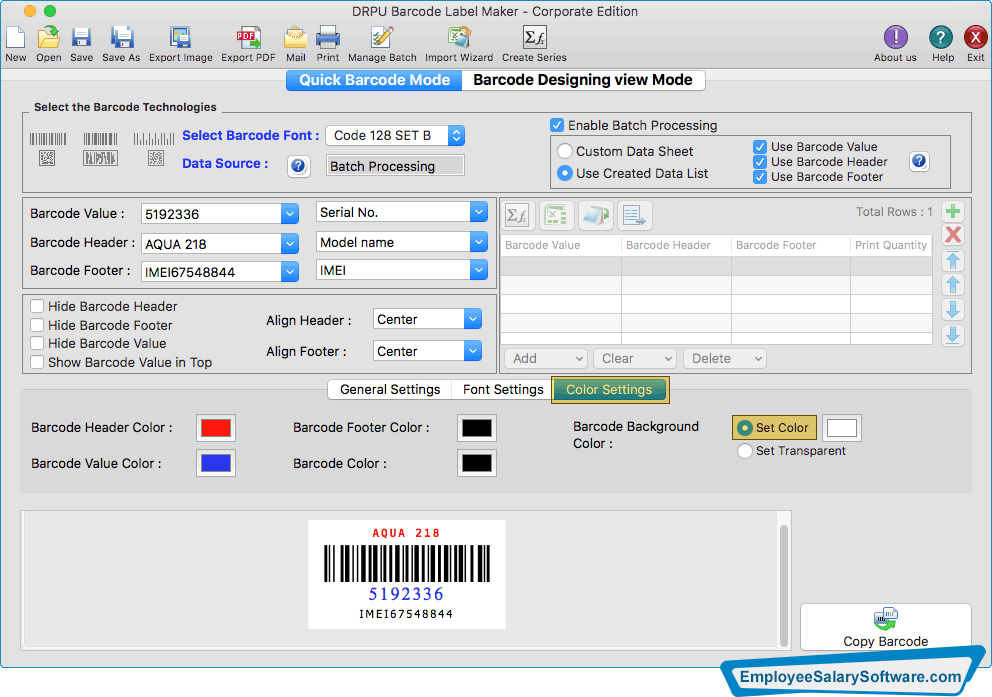Image resolution: width=992 pixels, height=697 pixels.
Task: Click the Export Image icon
Action: 180,38
